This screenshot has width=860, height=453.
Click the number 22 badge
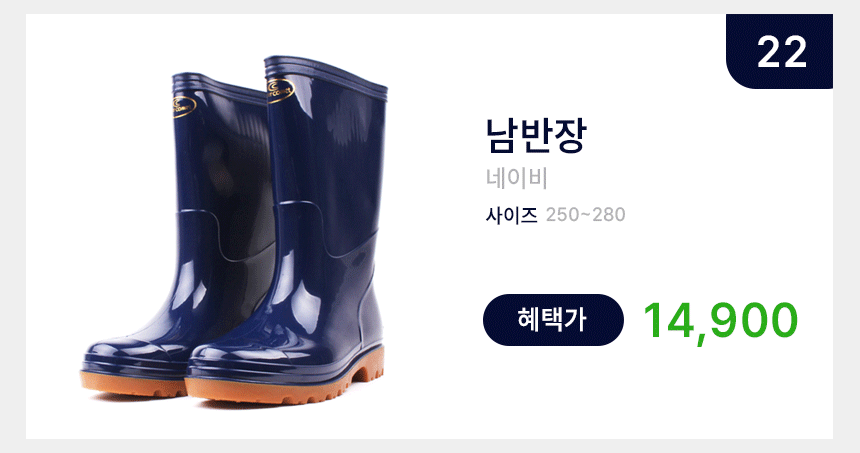tap(779, 51)
